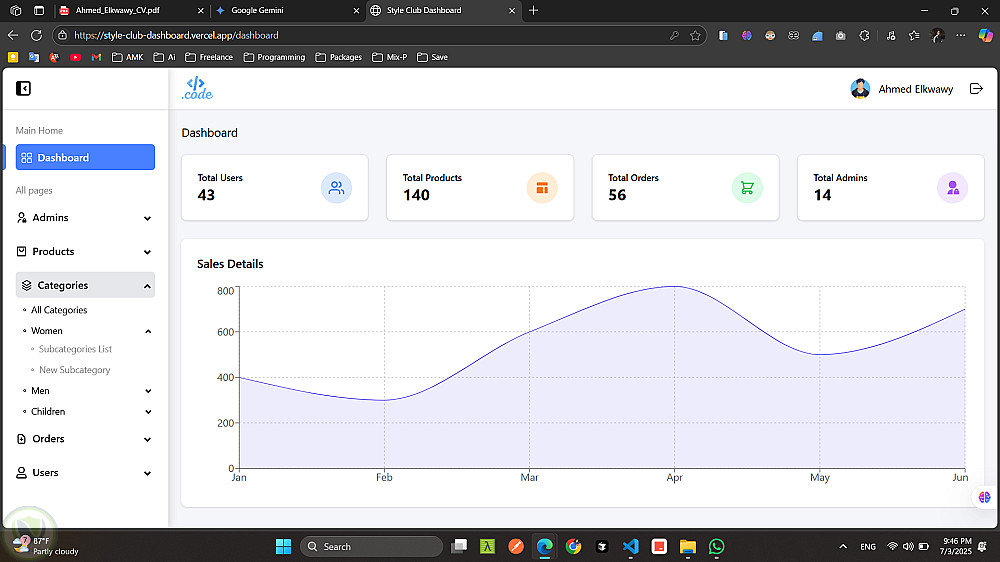
Task: Open the YouTube bookmark icon
Action: click(x=75, y=57)
